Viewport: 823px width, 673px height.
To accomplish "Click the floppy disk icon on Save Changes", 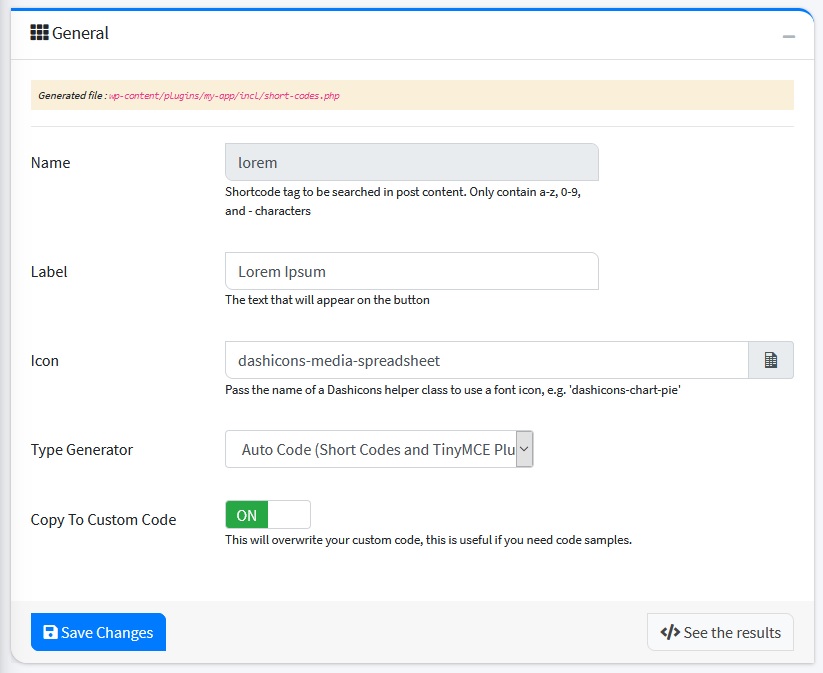I will point(50,633).
